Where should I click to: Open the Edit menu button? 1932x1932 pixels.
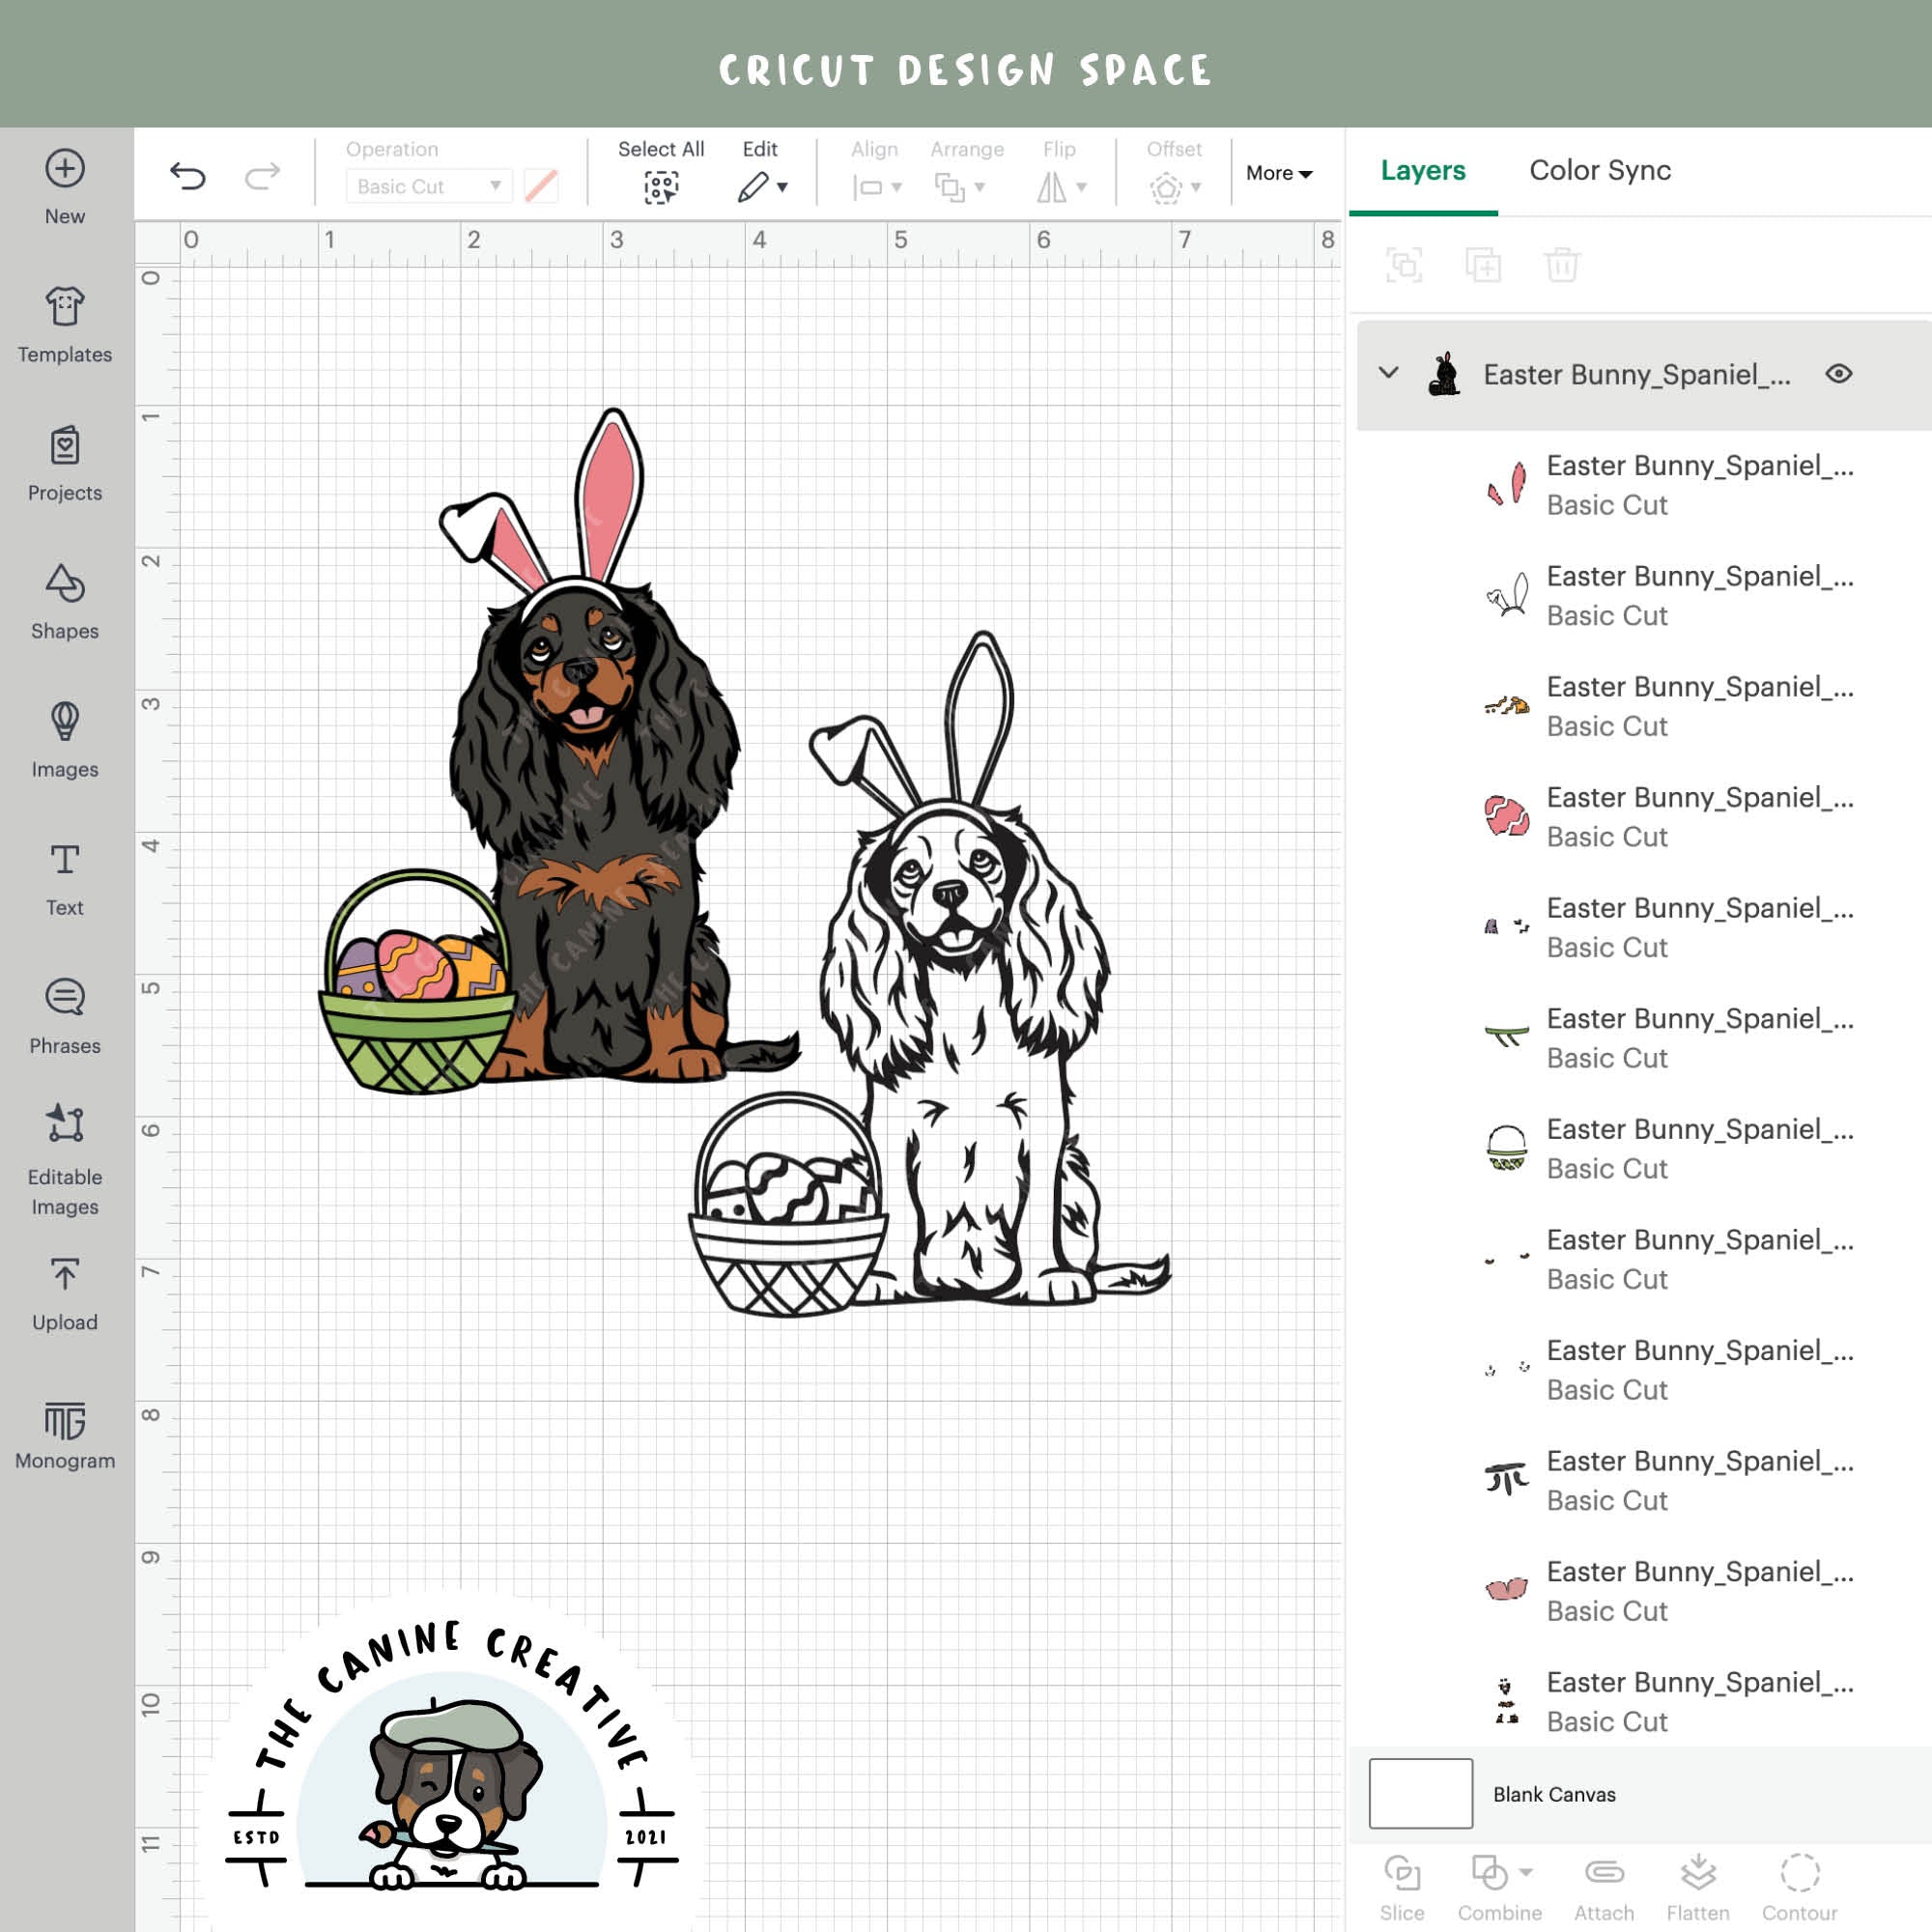[x=760, y=170]
